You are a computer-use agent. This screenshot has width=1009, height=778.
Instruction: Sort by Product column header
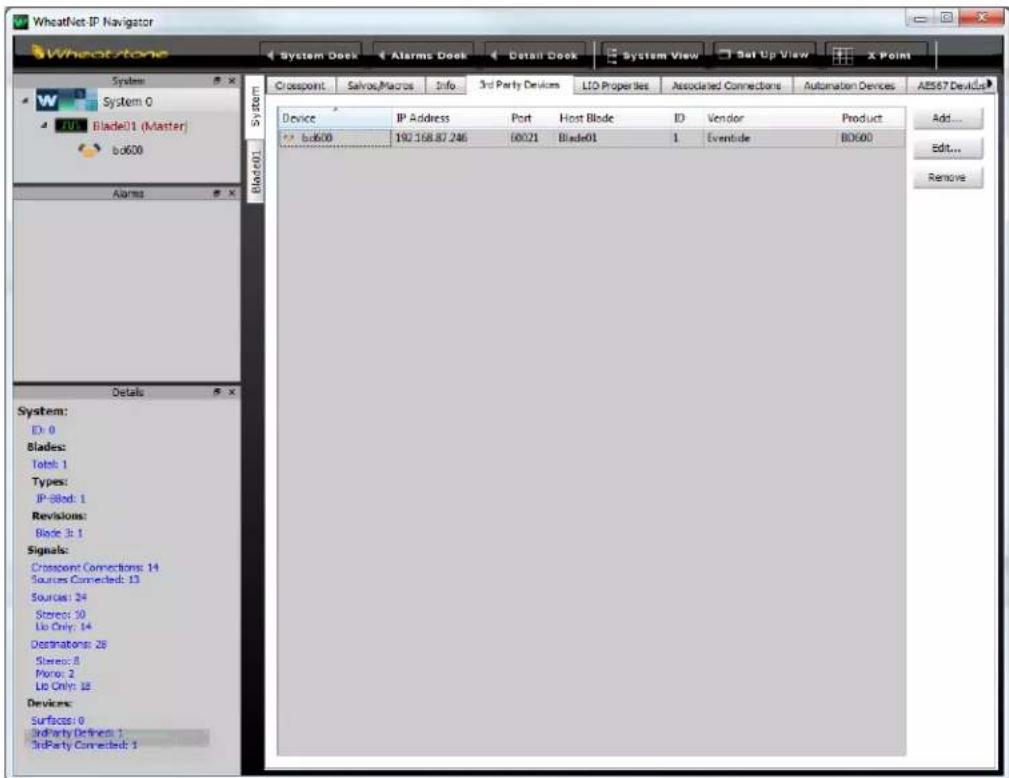[871, 118]
